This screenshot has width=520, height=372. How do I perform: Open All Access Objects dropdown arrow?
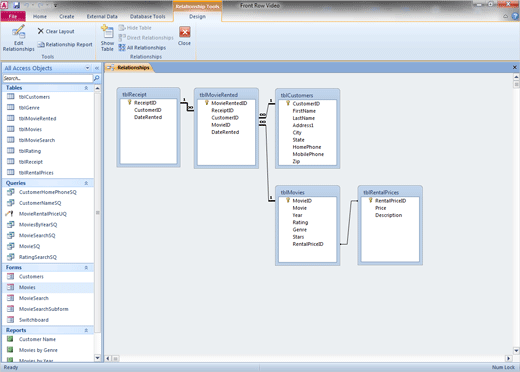(x=87, y=68)
